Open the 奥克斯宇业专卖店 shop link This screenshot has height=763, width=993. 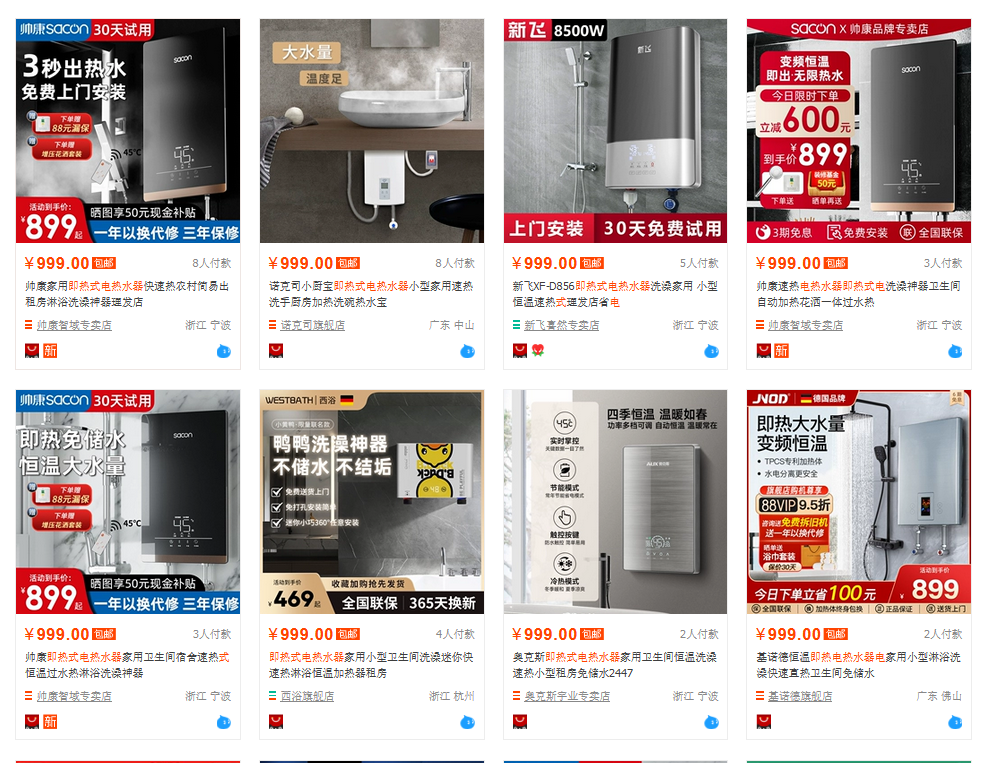coord(567,697)
